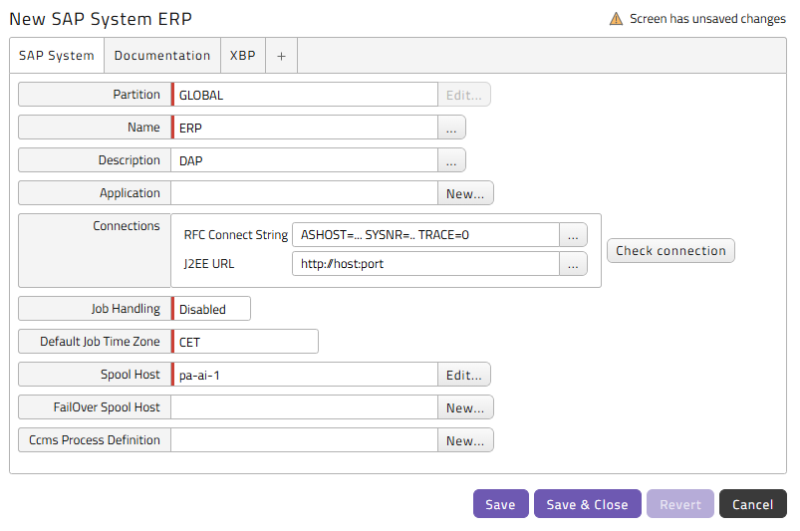Image resolution: width=800 pixels, height=531 pixels.
Task: Click New next to Application
Action: pos(465,193)
